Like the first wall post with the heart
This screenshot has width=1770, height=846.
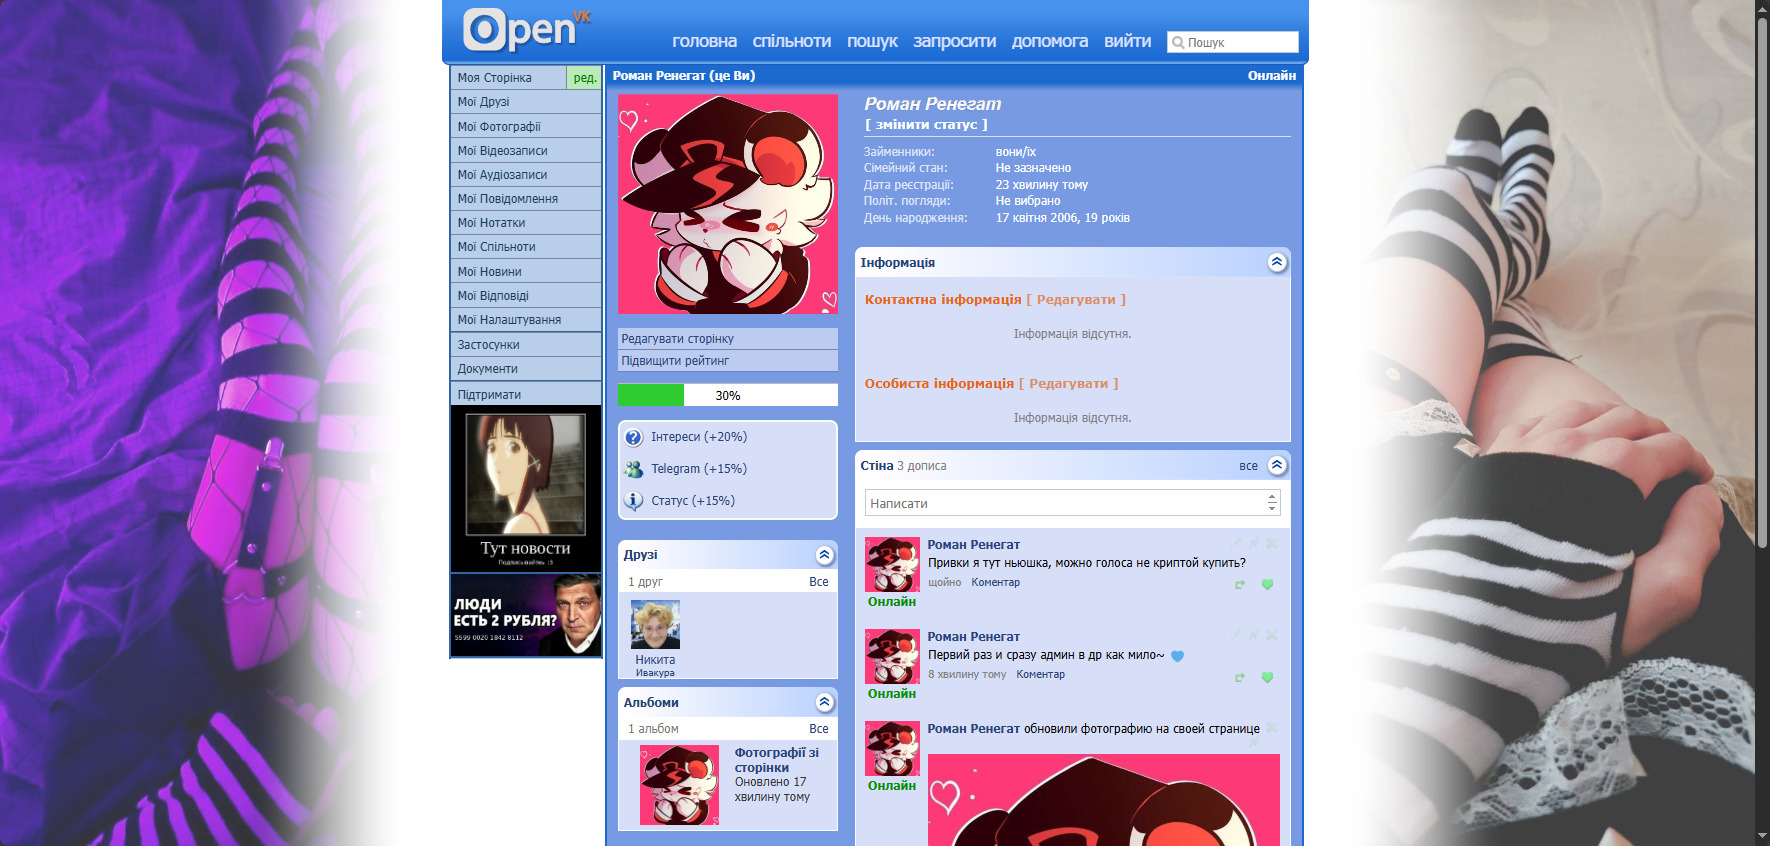pyautogui.click(x=1267, y=585)
